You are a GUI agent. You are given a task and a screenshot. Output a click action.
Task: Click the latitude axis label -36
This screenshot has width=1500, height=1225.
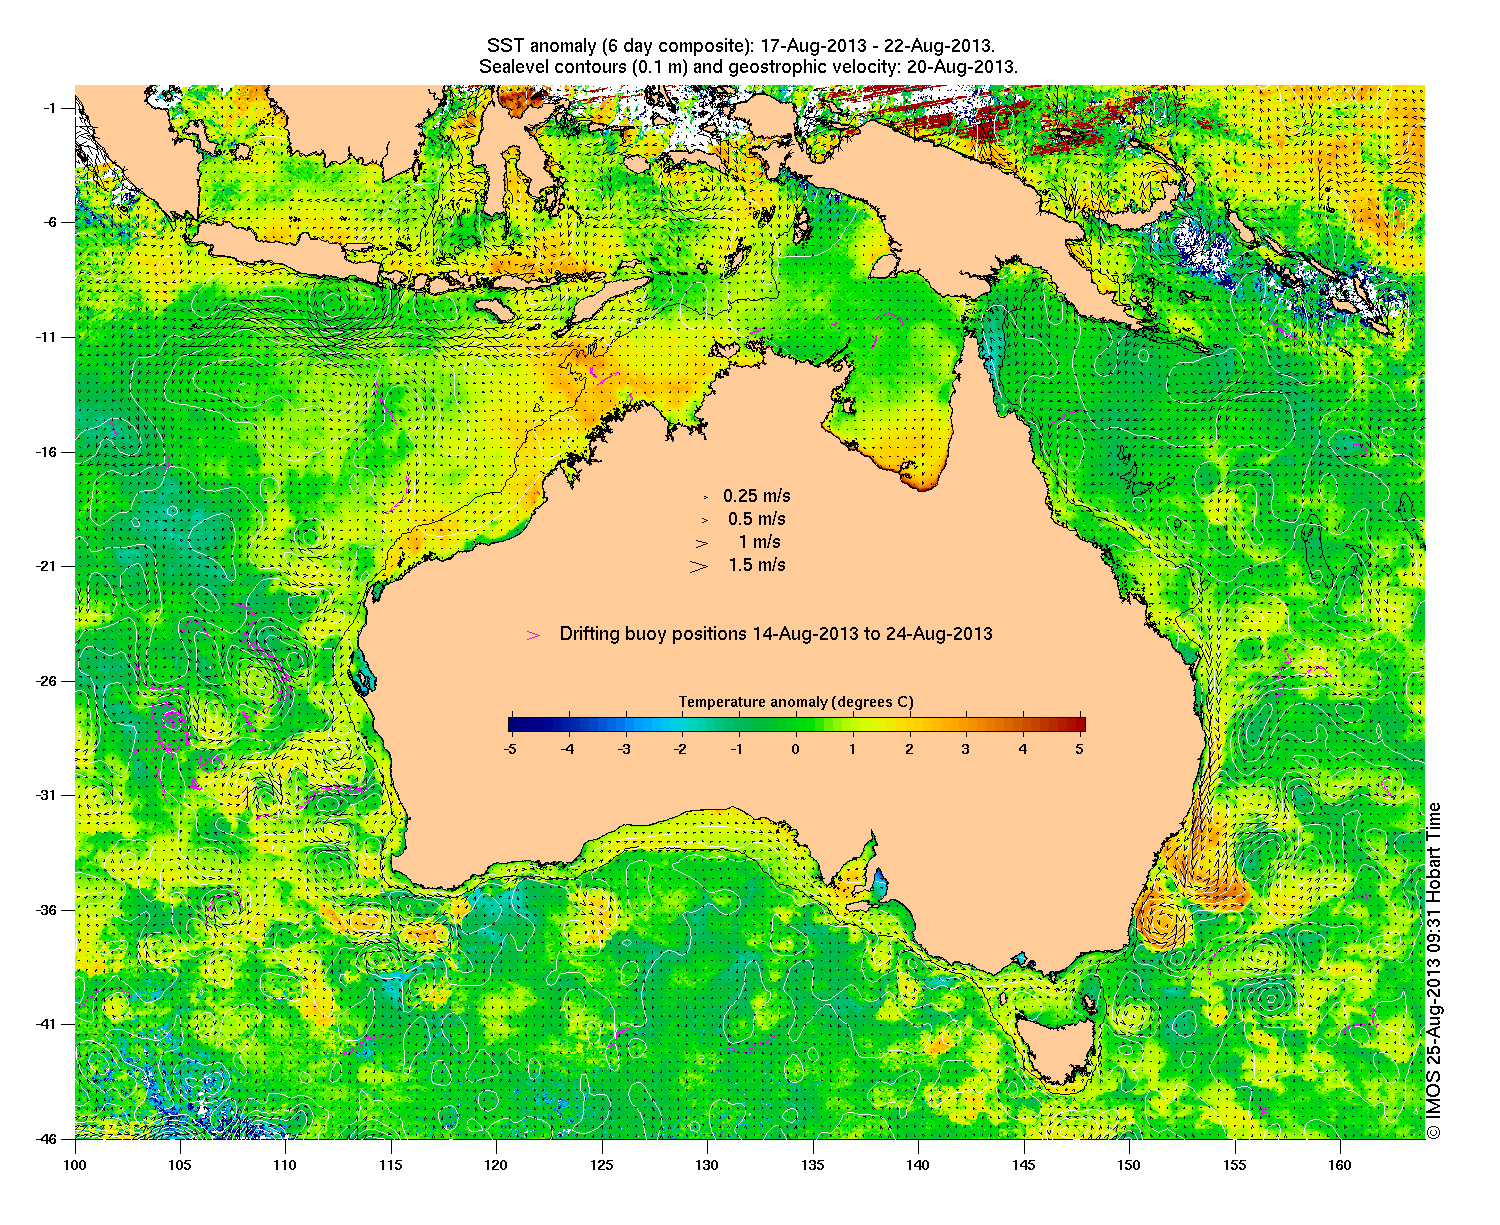[x=47, y=910]
